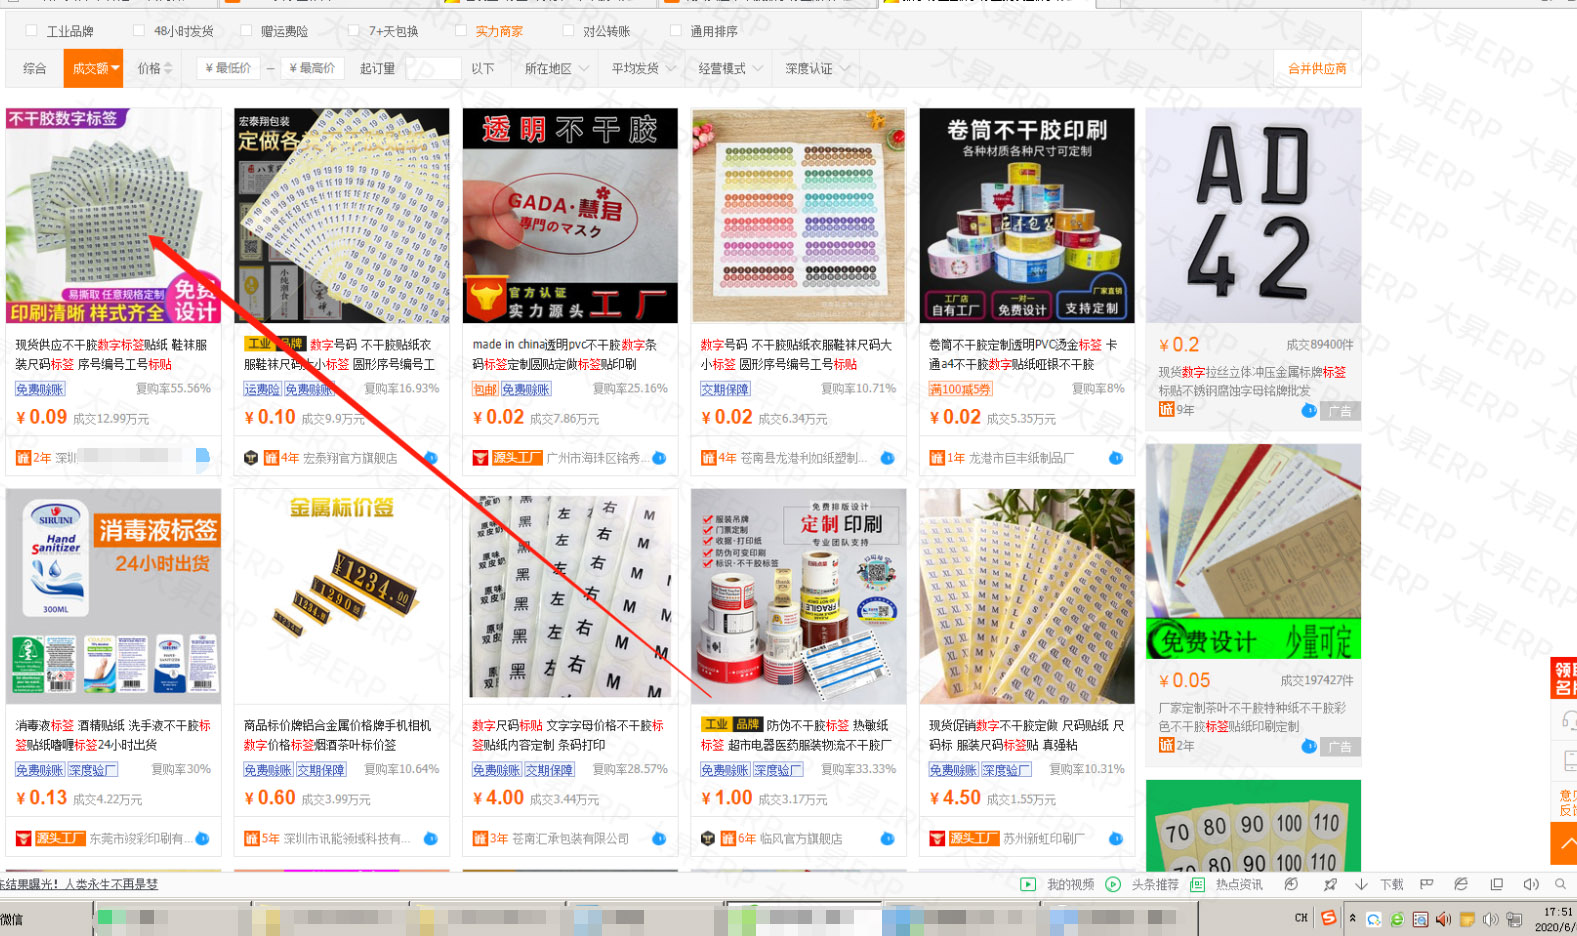
Task: Click the CH language indicator
Action: (1301, 918)
